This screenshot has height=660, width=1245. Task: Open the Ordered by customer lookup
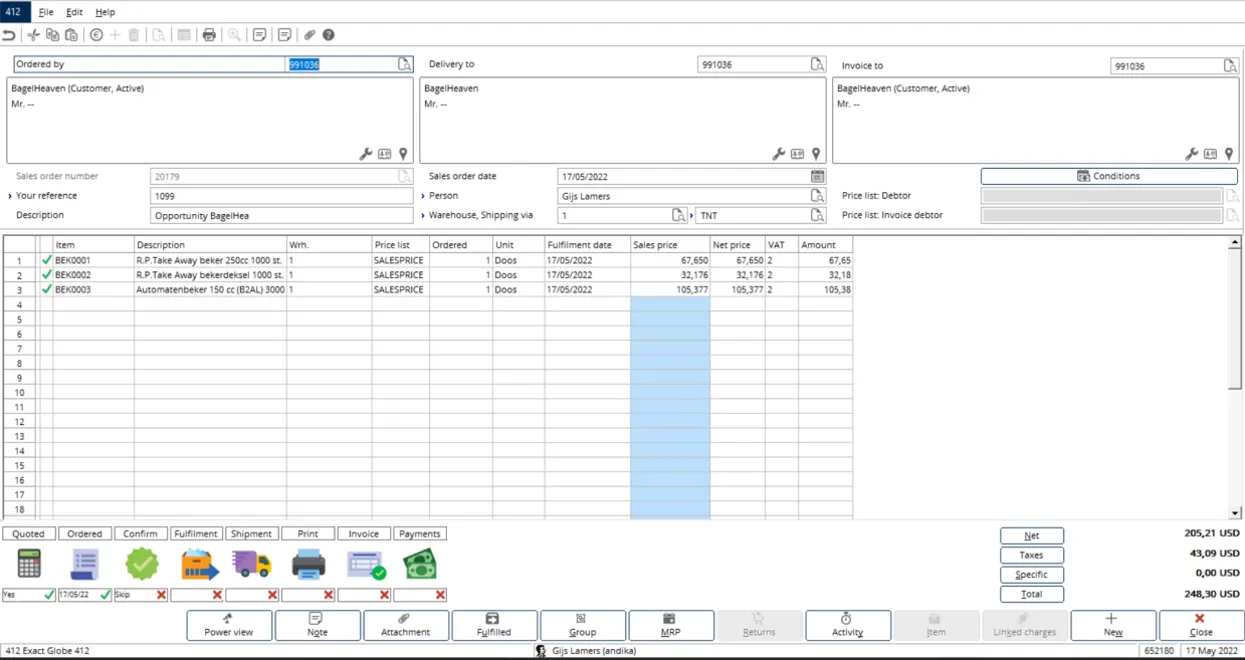[404, 64]
